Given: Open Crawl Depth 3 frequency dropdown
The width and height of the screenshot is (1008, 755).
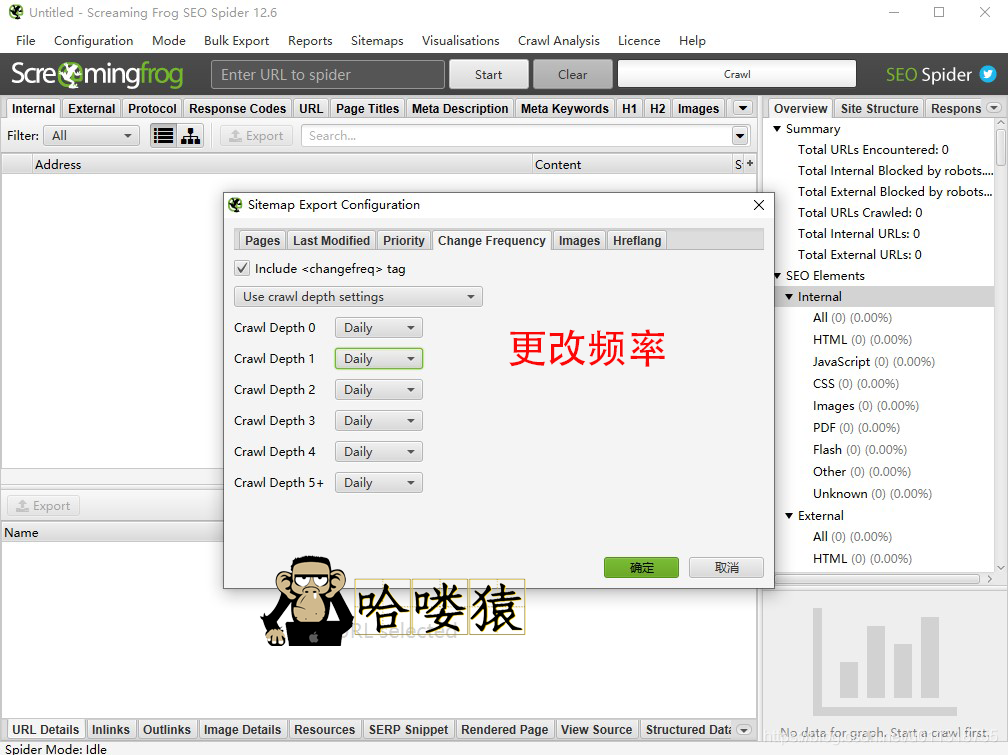Looking at the screenshot, I should click(x=379, y=421).
